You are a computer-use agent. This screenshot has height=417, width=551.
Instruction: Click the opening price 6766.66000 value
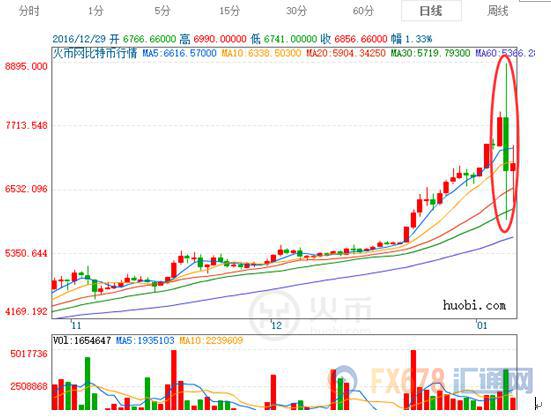(x=149, y=39)
